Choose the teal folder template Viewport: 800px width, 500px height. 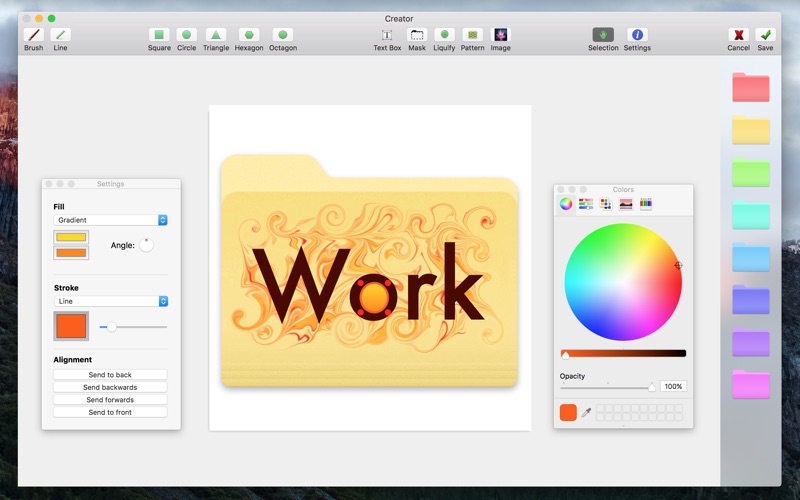751,215
